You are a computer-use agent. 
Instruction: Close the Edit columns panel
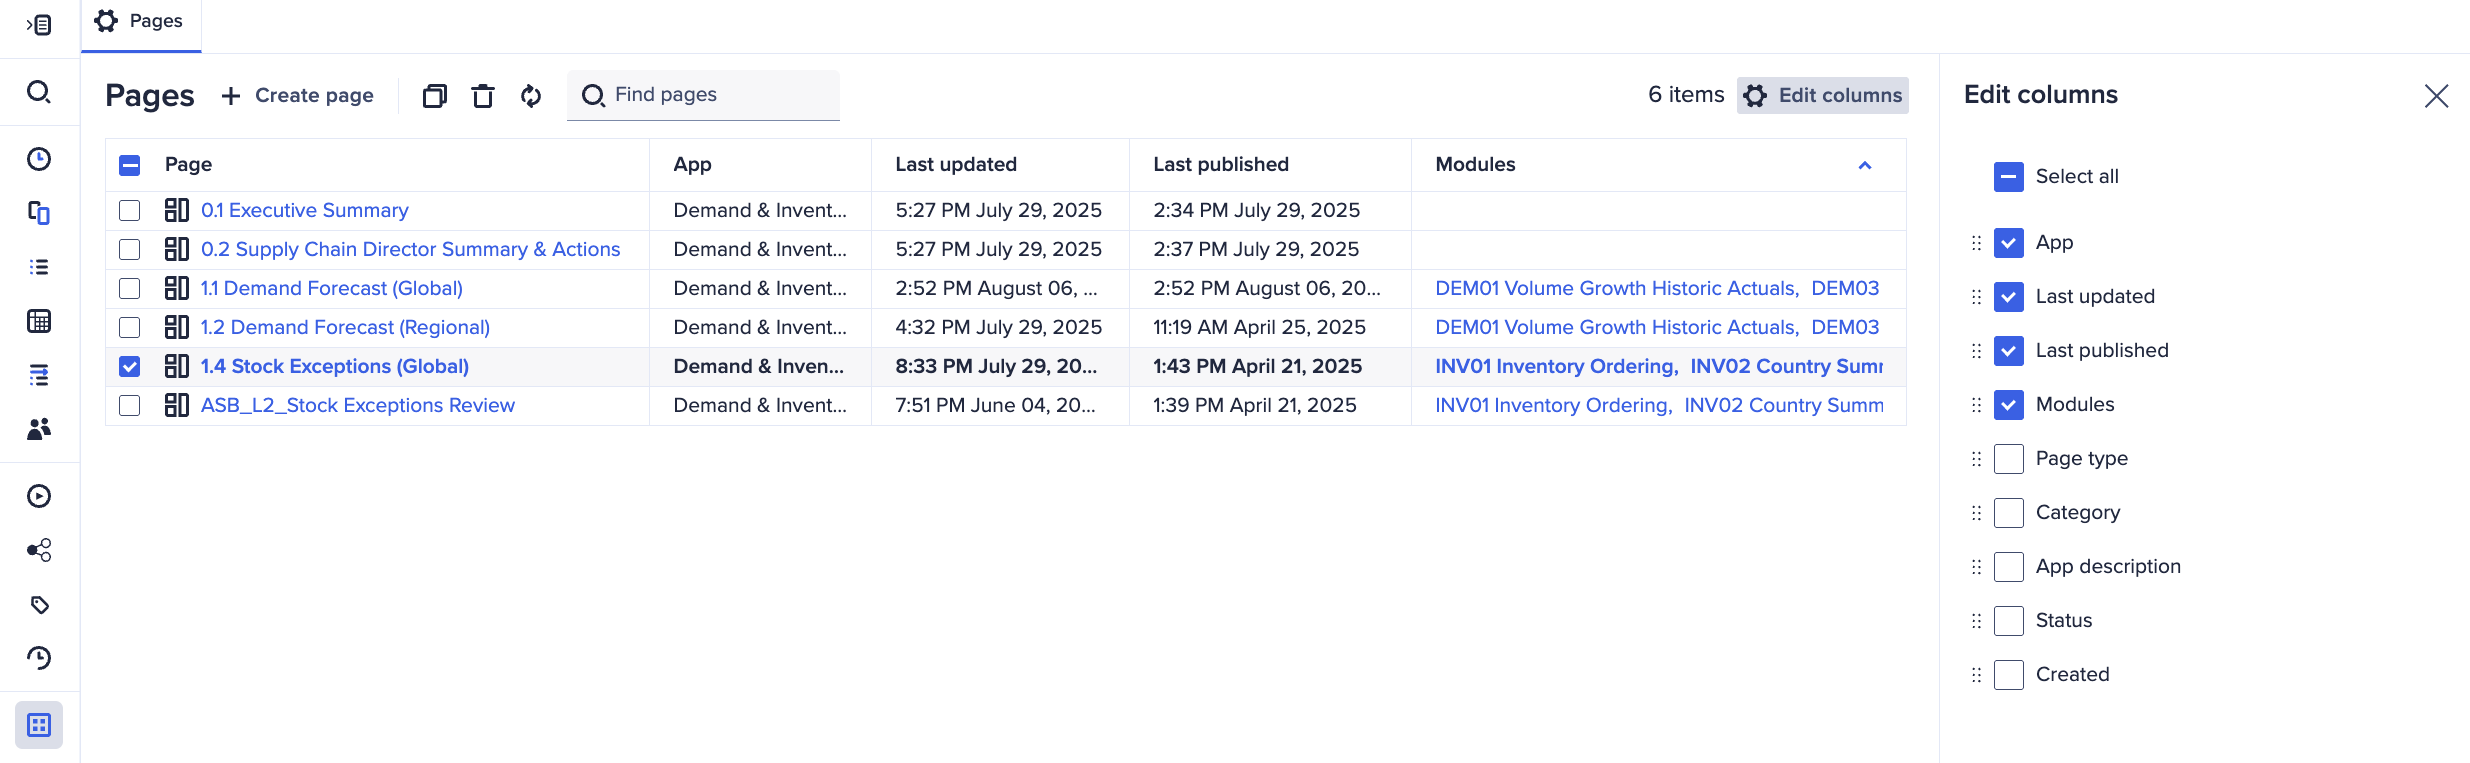coord(2437,96)
